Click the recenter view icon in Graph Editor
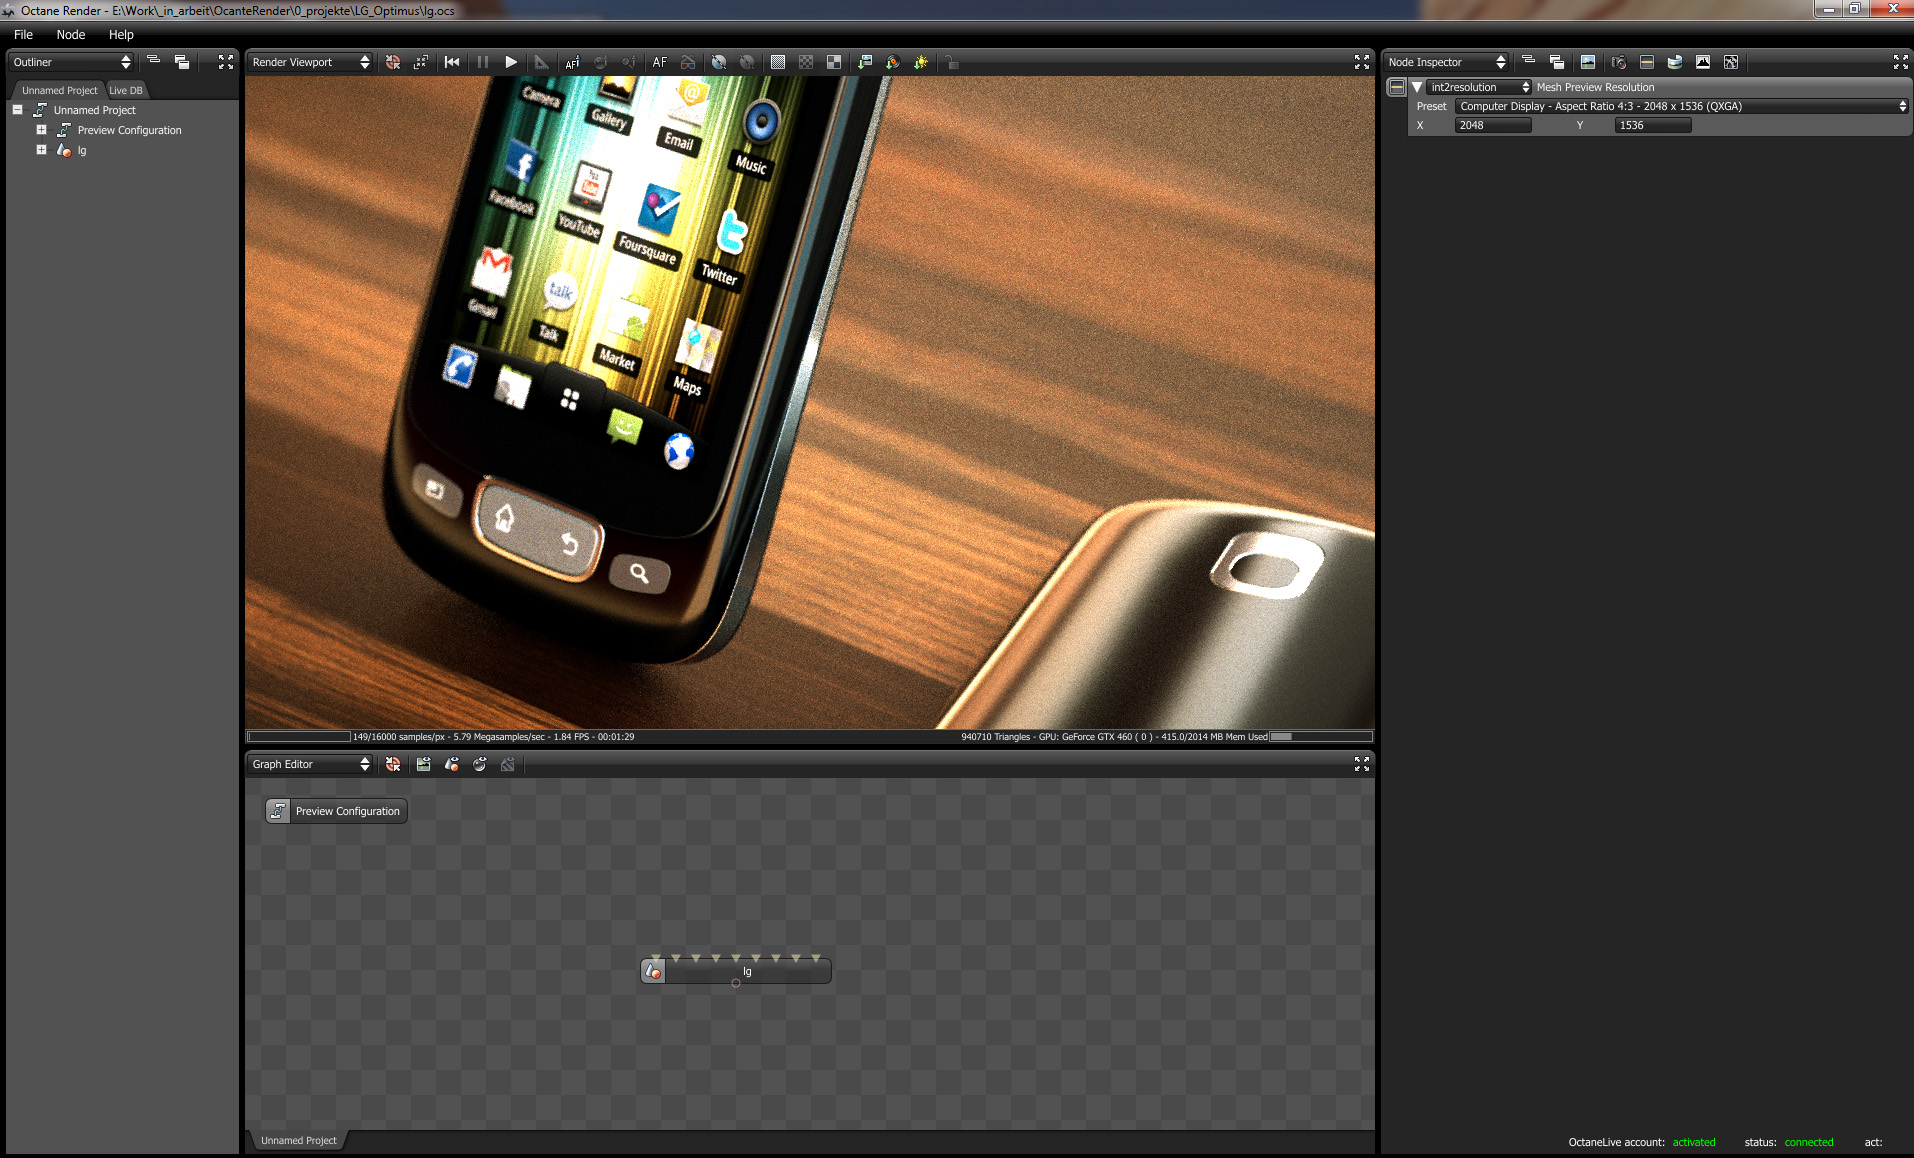Screen dimensions: 1914x1158 393,764
